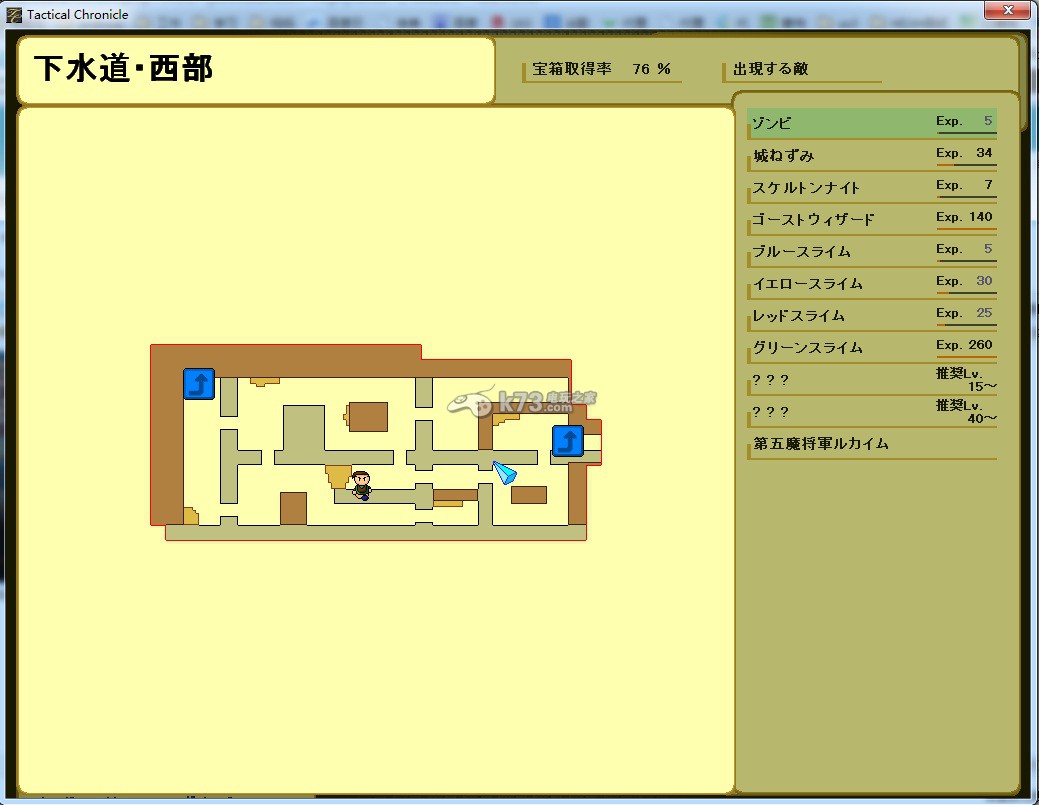Select the right blue staircase arrow icon
The image size is (1039, 805).
point(567,441)
